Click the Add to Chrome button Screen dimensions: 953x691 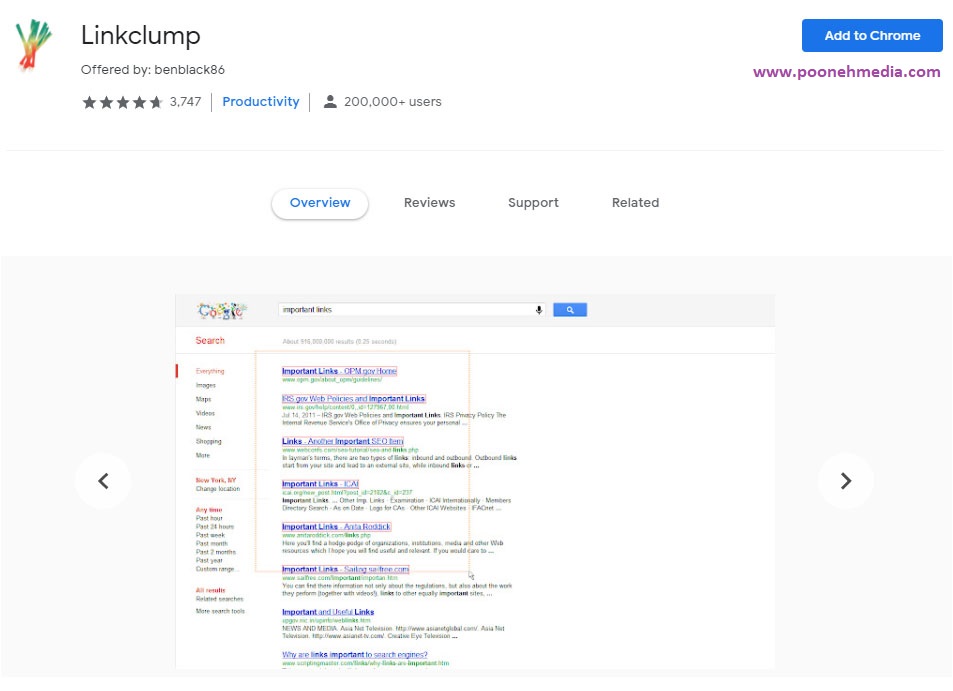pos(872,35)
